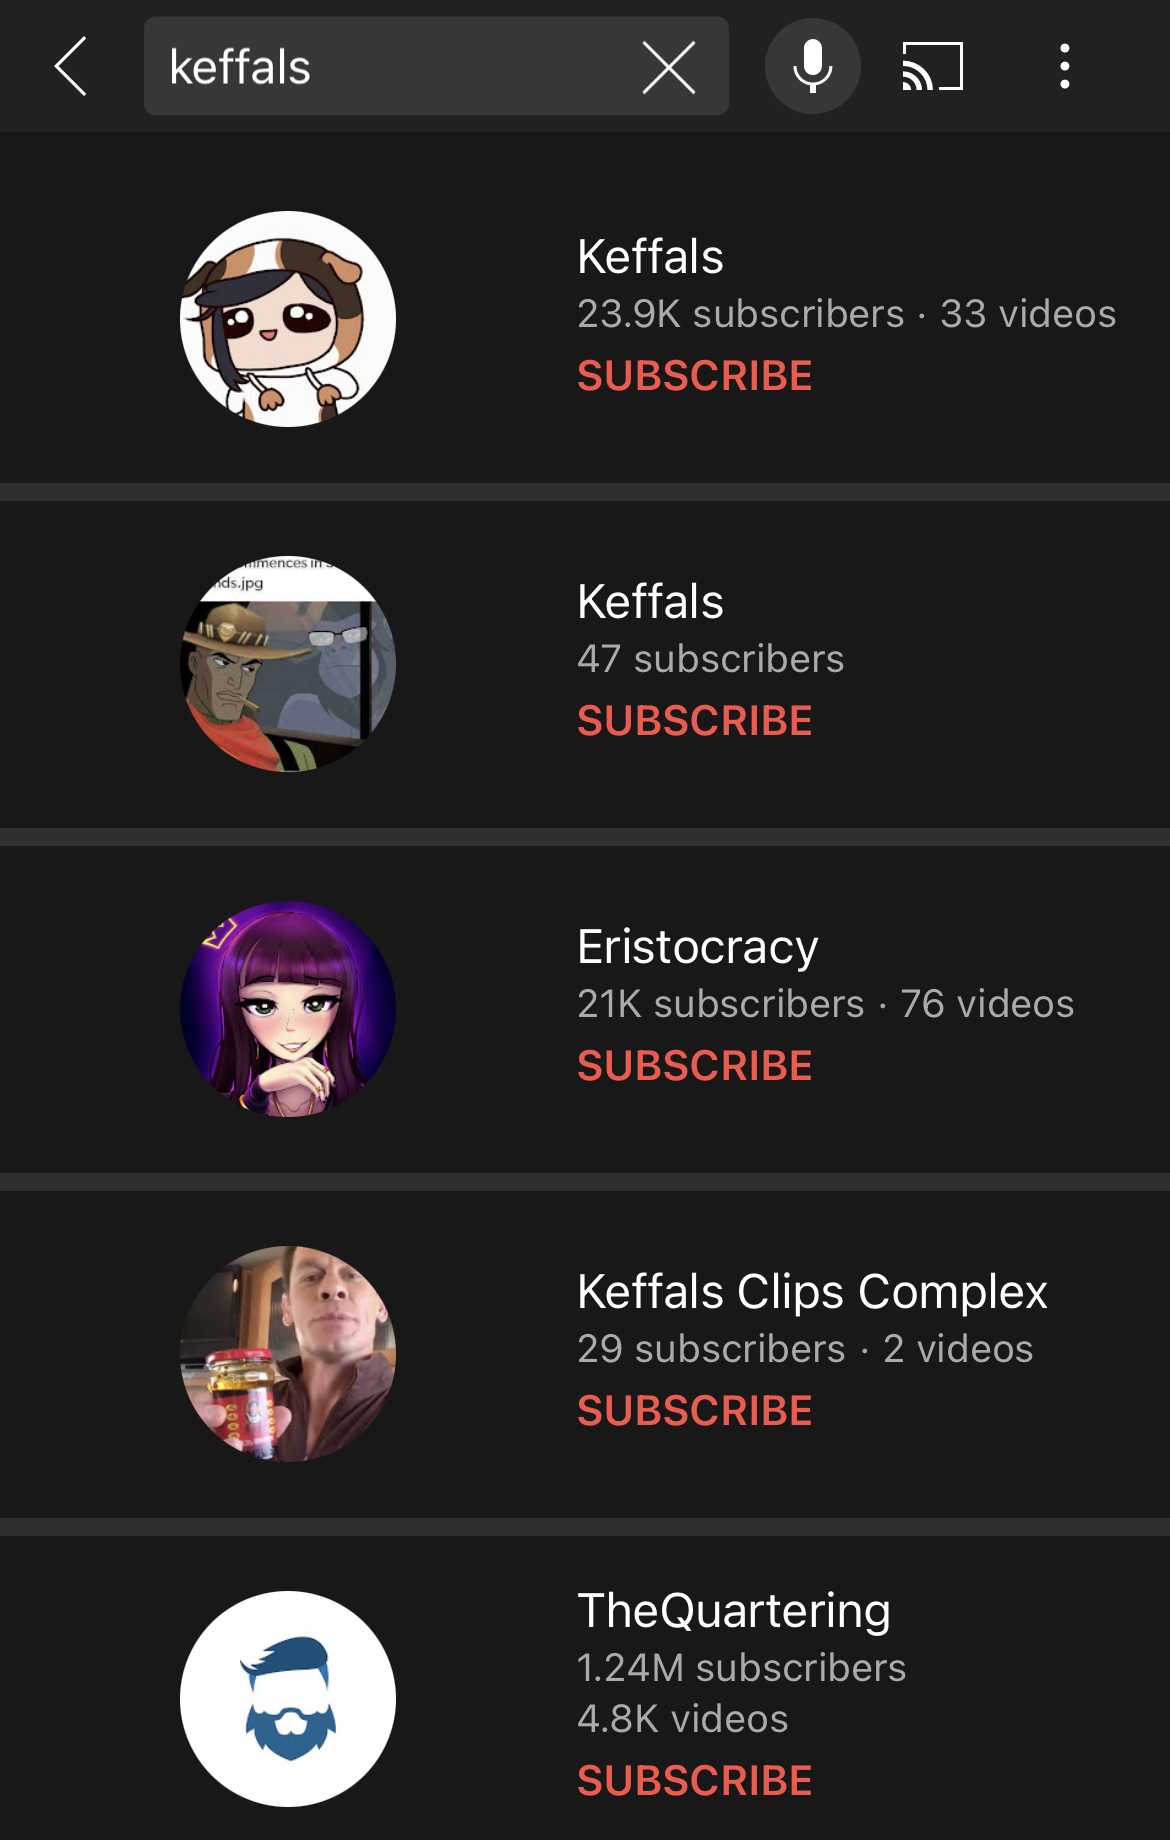
Task: Subscribe to Eristocracy
Action: click(695, 1066)
